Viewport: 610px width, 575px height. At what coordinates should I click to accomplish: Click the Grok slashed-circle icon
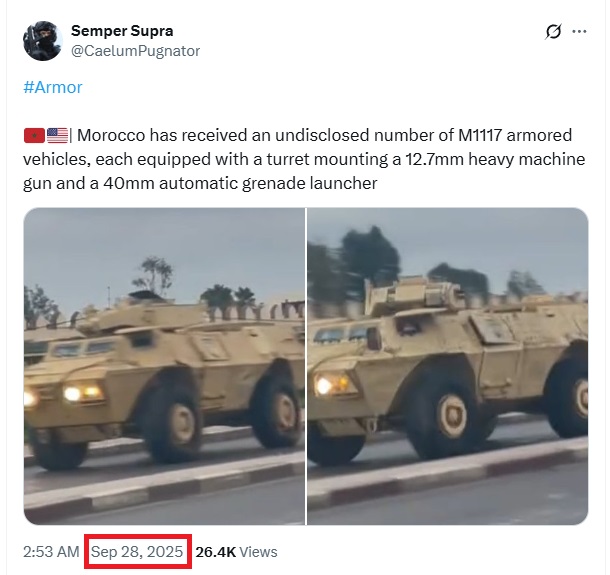pyautogui.click(x=553, y=32)
